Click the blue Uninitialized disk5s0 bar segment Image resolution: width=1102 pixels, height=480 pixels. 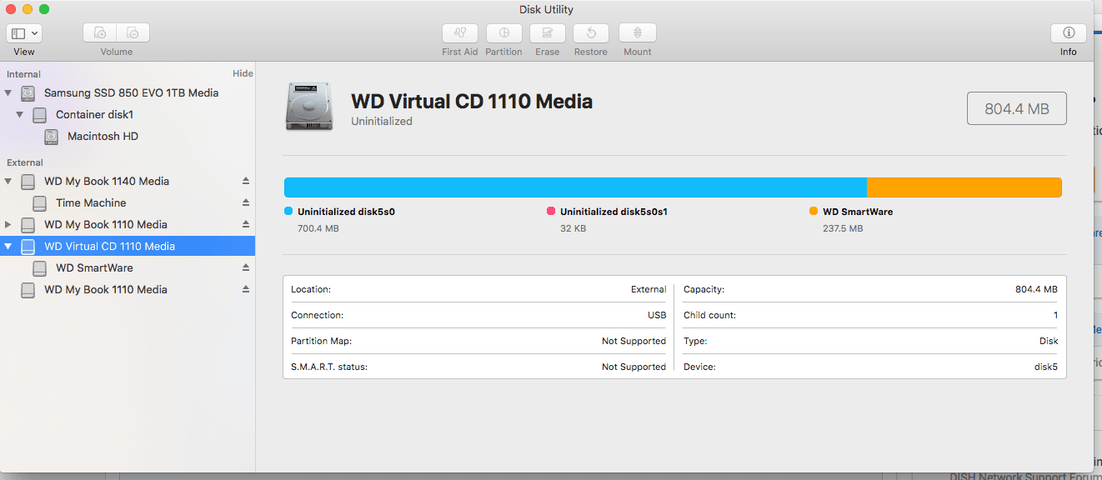[x=575, y=188]
